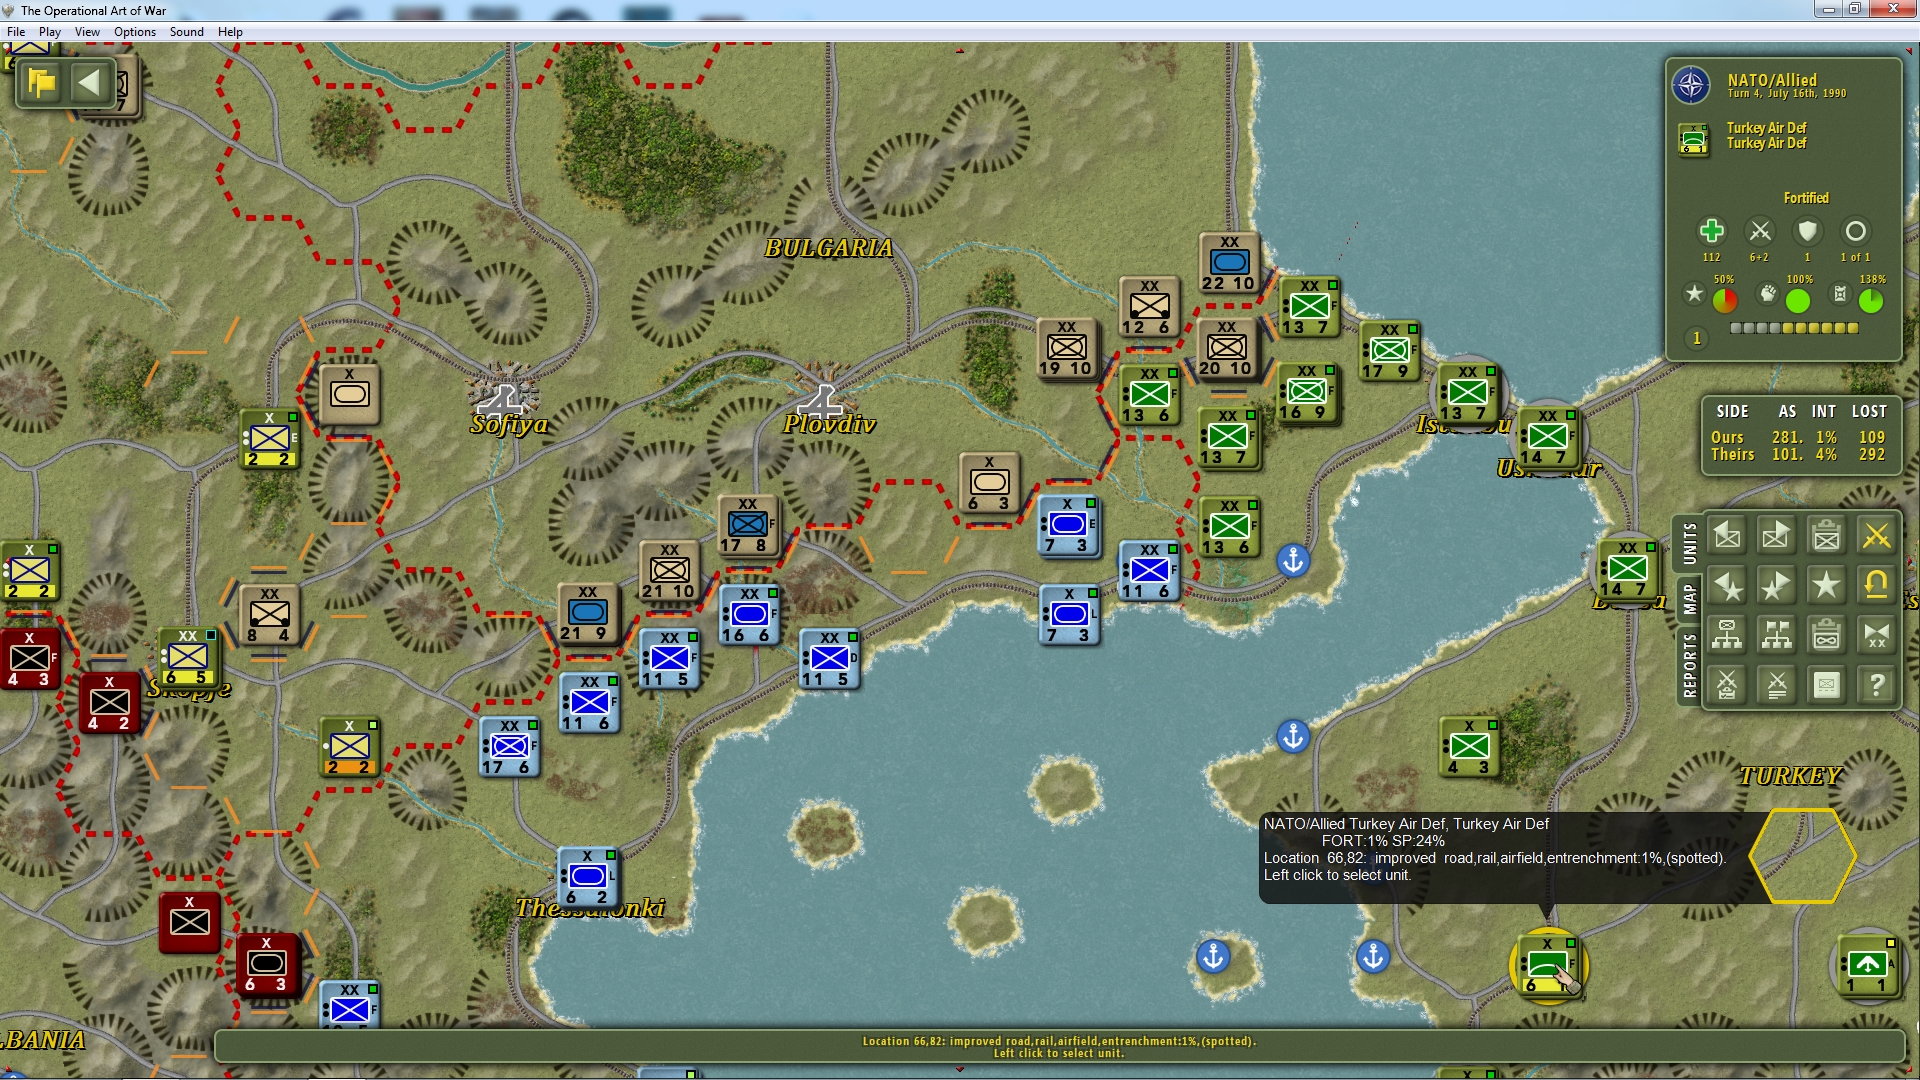Click the question mark help button
The width and height of the screenshot is (1920, 1080).
pos(1876,685)
